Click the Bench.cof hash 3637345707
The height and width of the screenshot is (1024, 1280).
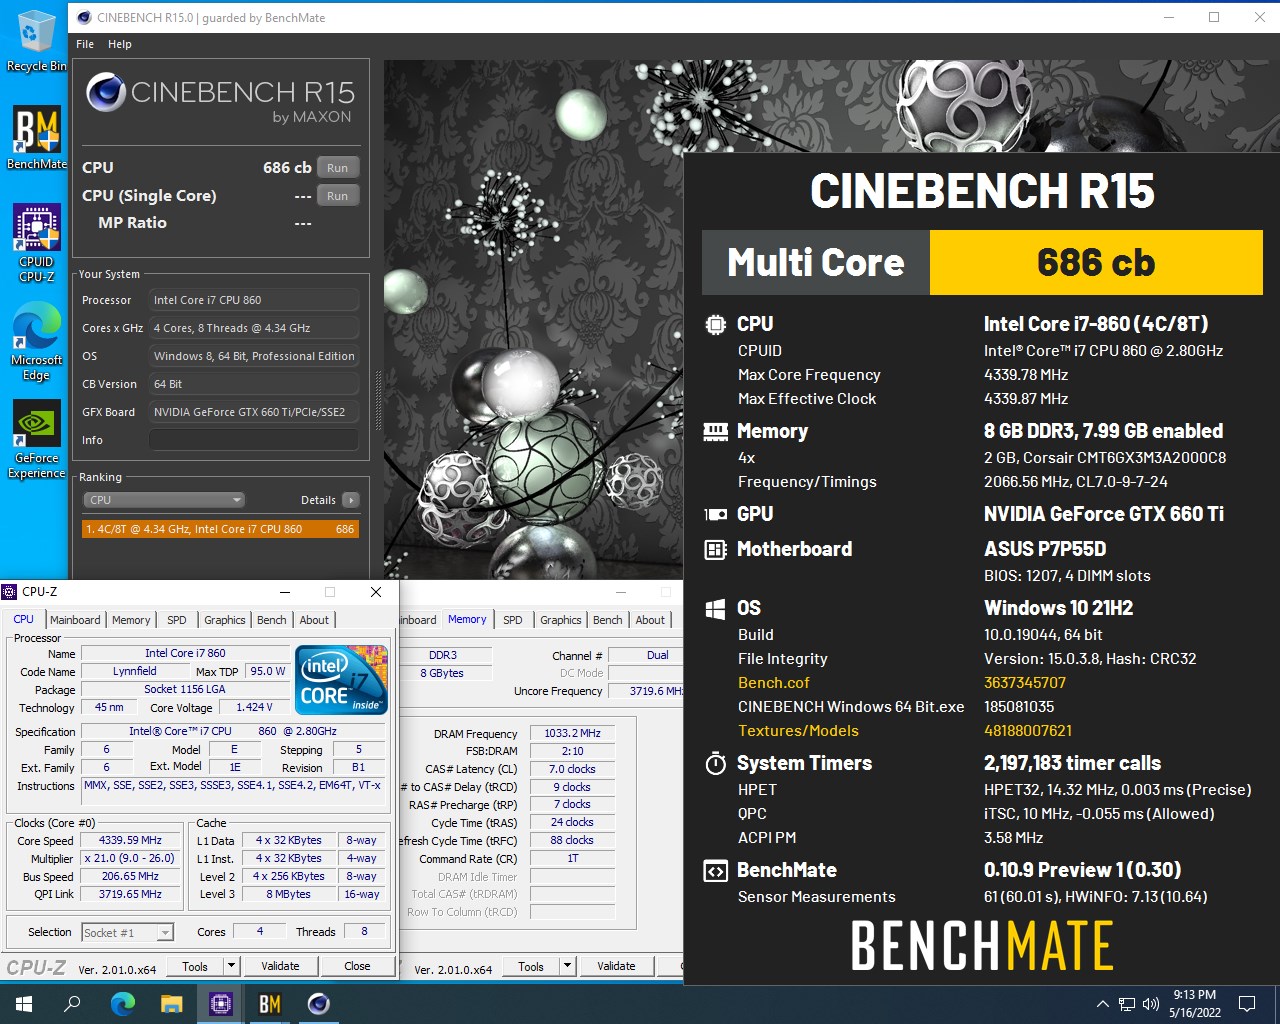[x=1025, y=683]
